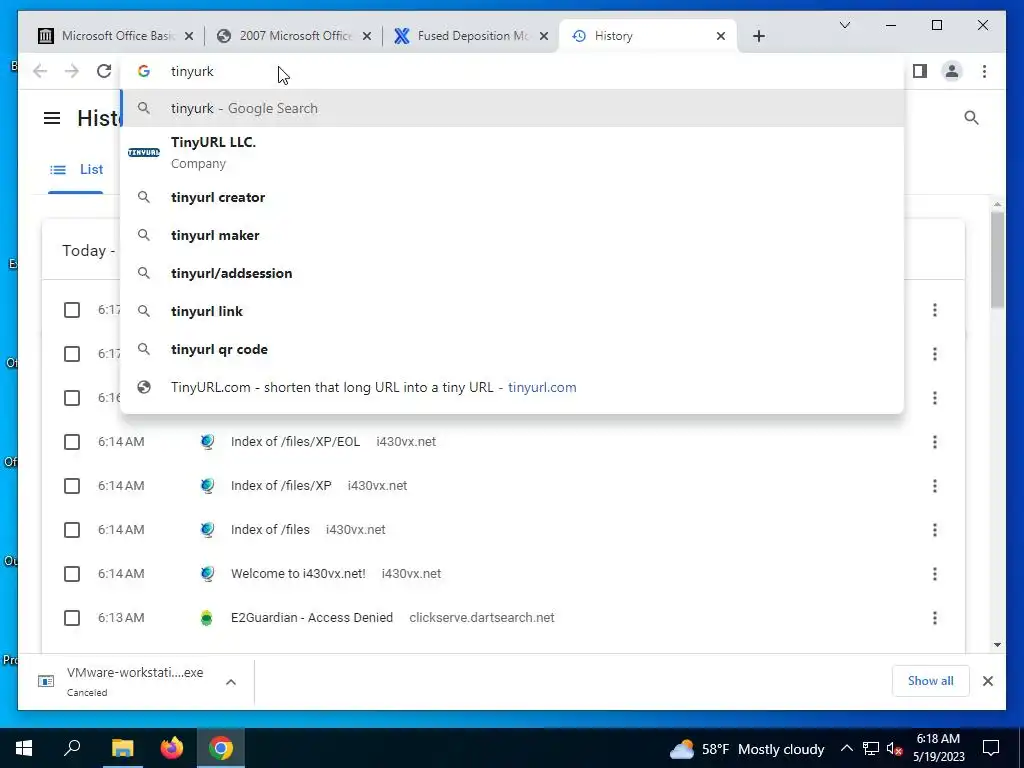1024x768 pixels.
Task: Select the TinyURL LLC. company suggestion
Action: click(513, 153)
